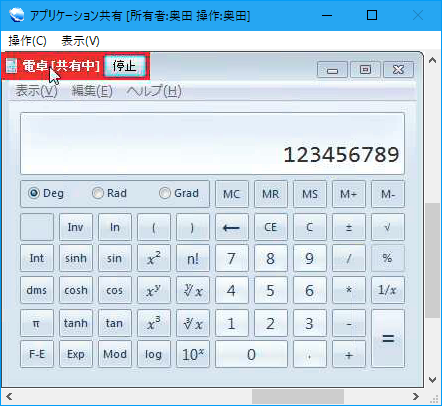Viewport: 442px width, 406px height.
Task: Click the plus-minus sign button
Action: [x=349, y=227]
